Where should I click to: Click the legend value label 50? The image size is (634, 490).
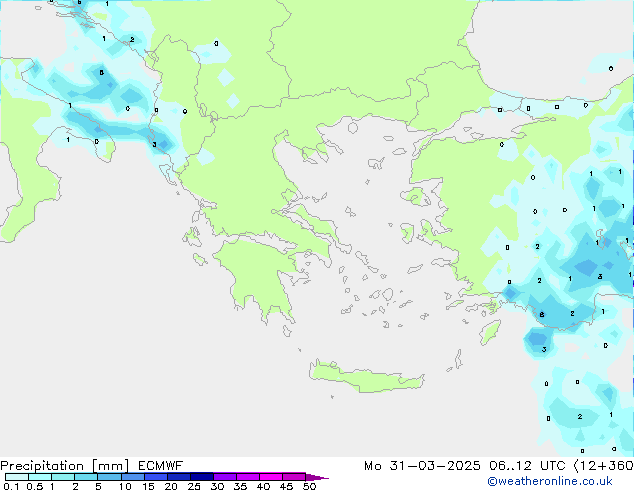309,486
